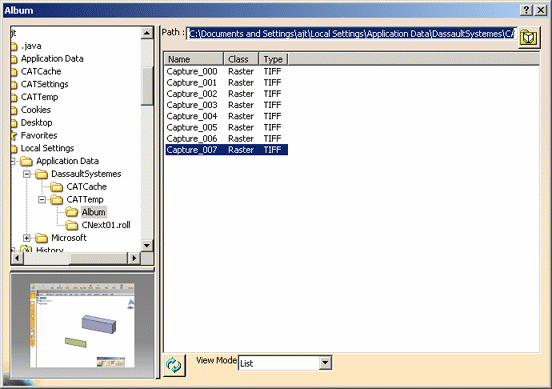
Task: Click Raster class of Capture_003
Action: coord(241,105)
